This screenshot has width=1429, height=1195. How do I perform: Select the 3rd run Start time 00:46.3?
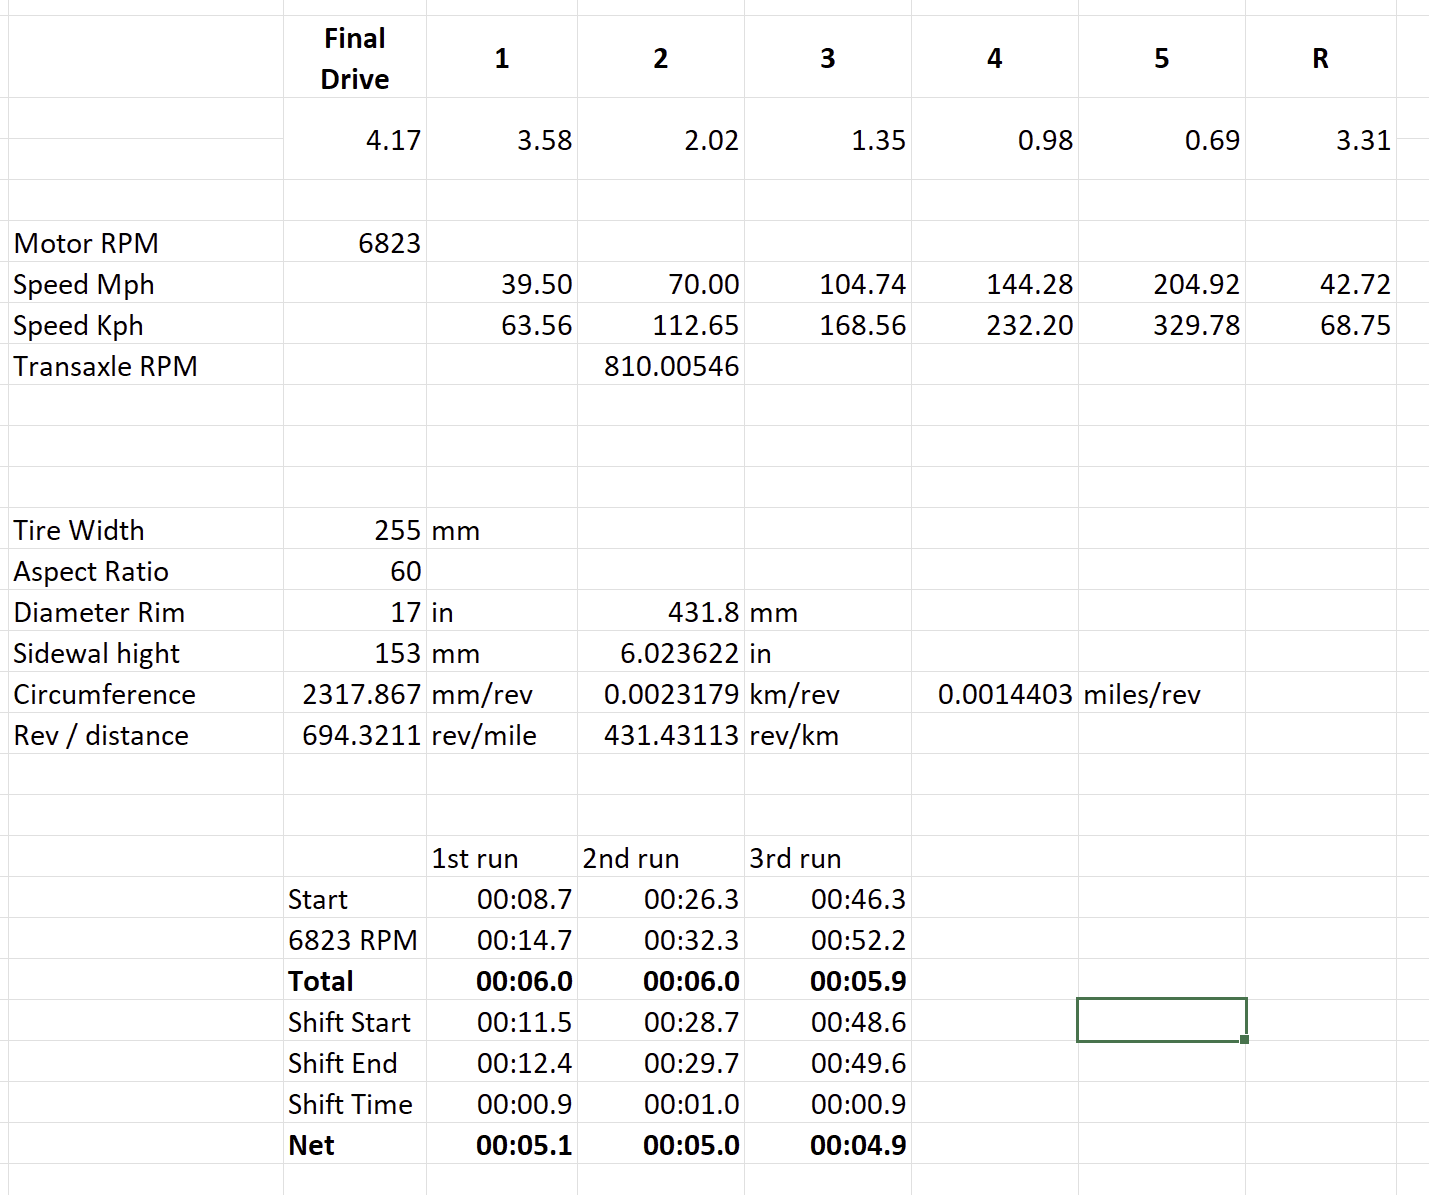pyautogui.click(x=828, y=898)
